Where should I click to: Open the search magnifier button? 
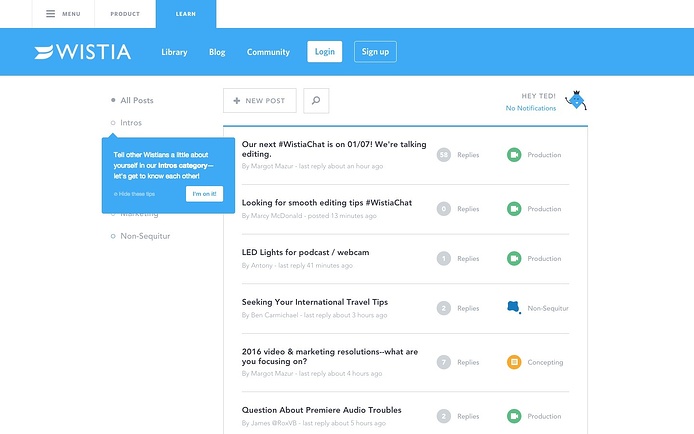pos(316,101)
